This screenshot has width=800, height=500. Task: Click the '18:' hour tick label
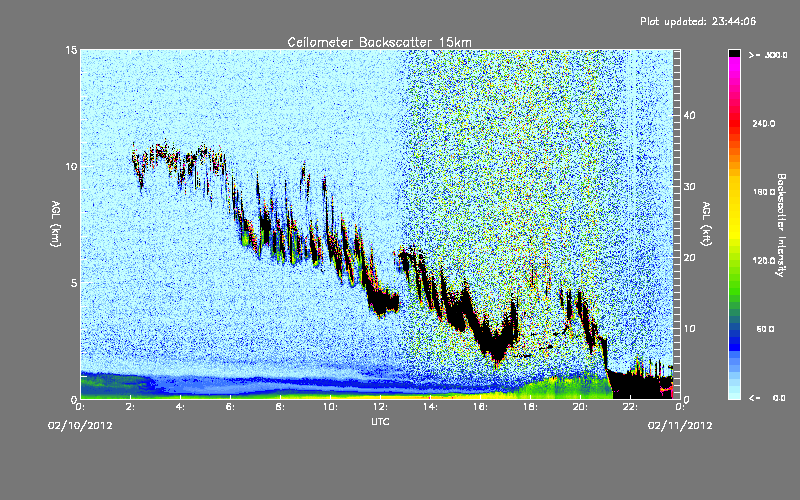(530, 407)
